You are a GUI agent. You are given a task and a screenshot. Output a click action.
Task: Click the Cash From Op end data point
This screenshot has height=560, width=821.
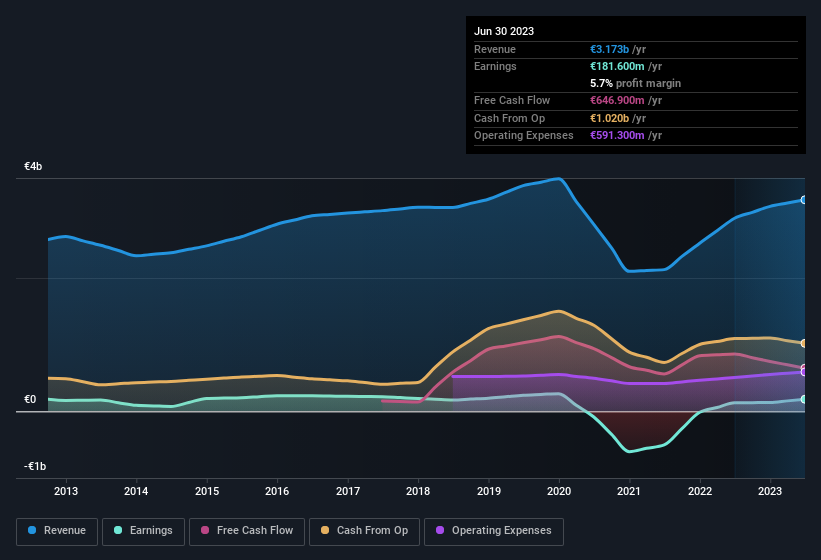[804, 343]
